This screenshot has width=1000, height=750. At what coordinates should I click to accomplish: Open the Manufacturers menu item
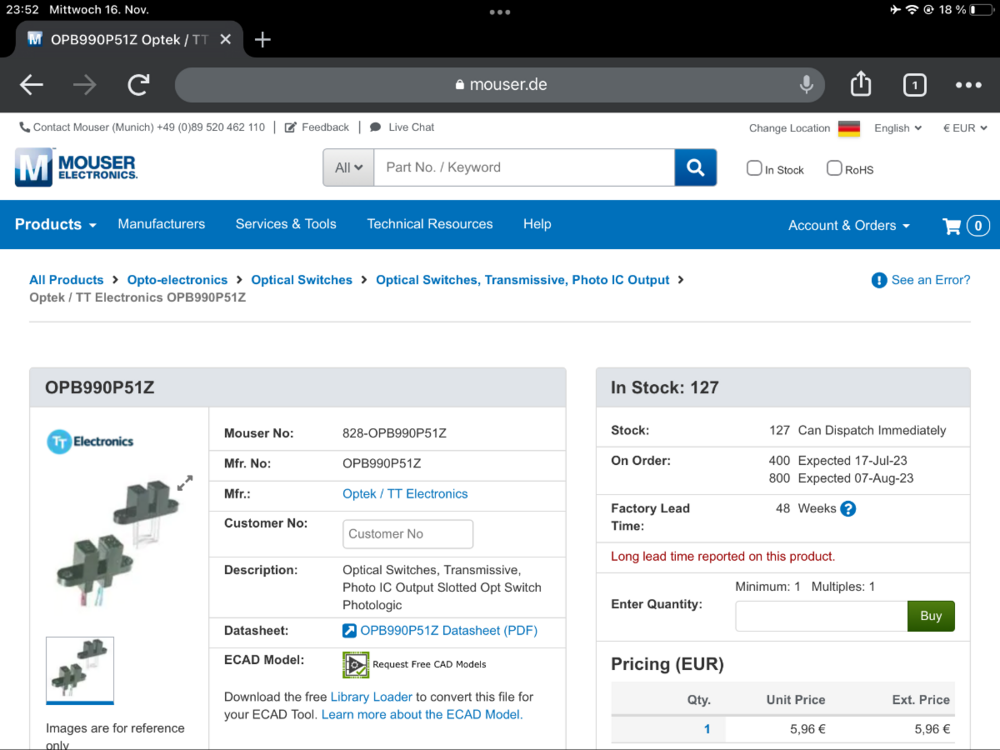tap(161, 224)
